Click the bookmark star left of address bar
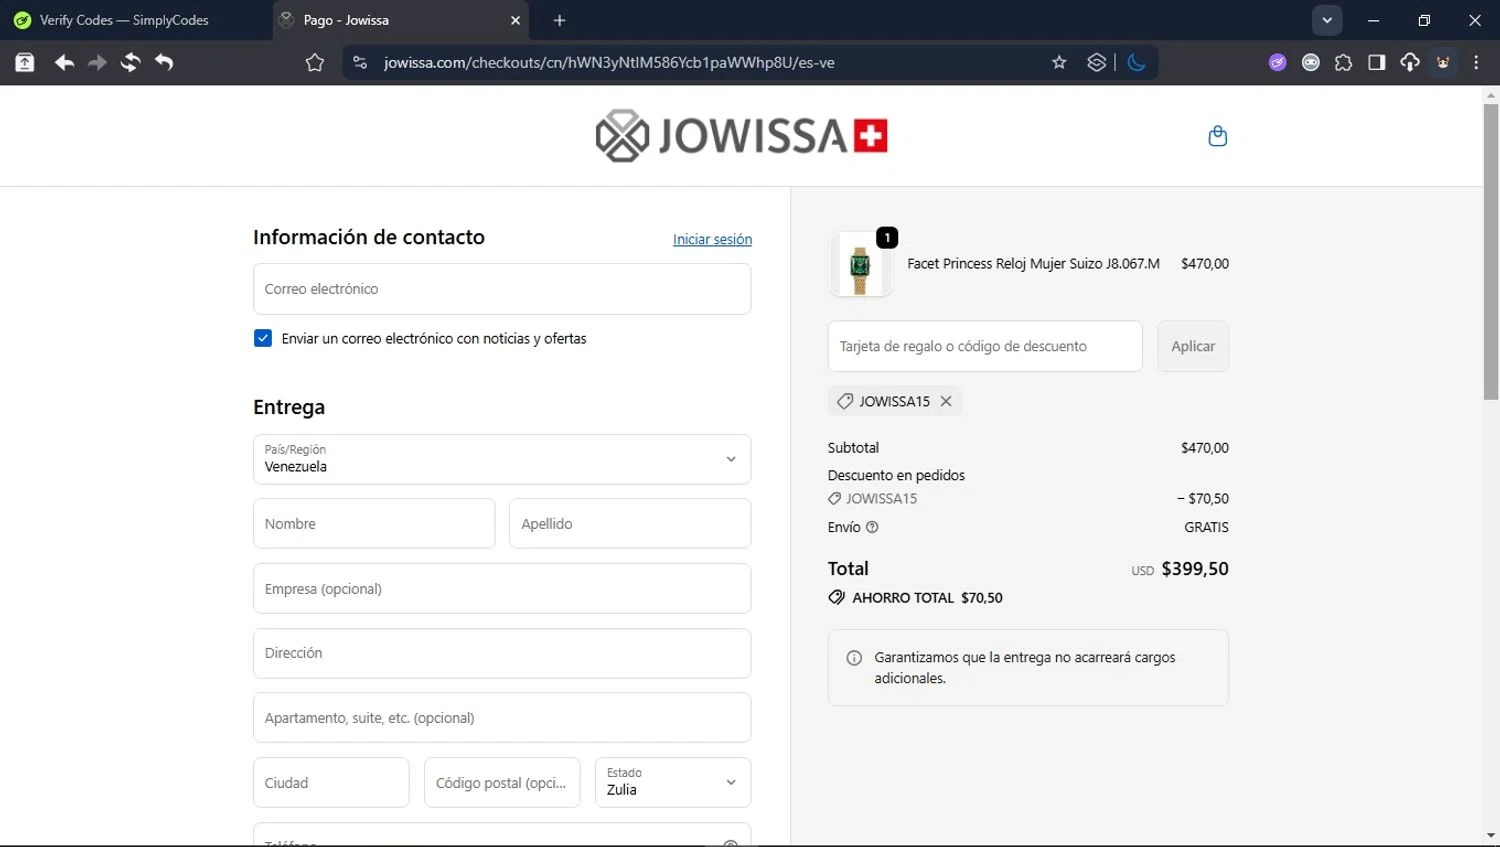The height and width of the screenshot is (847, 1500). coord(315,63)
